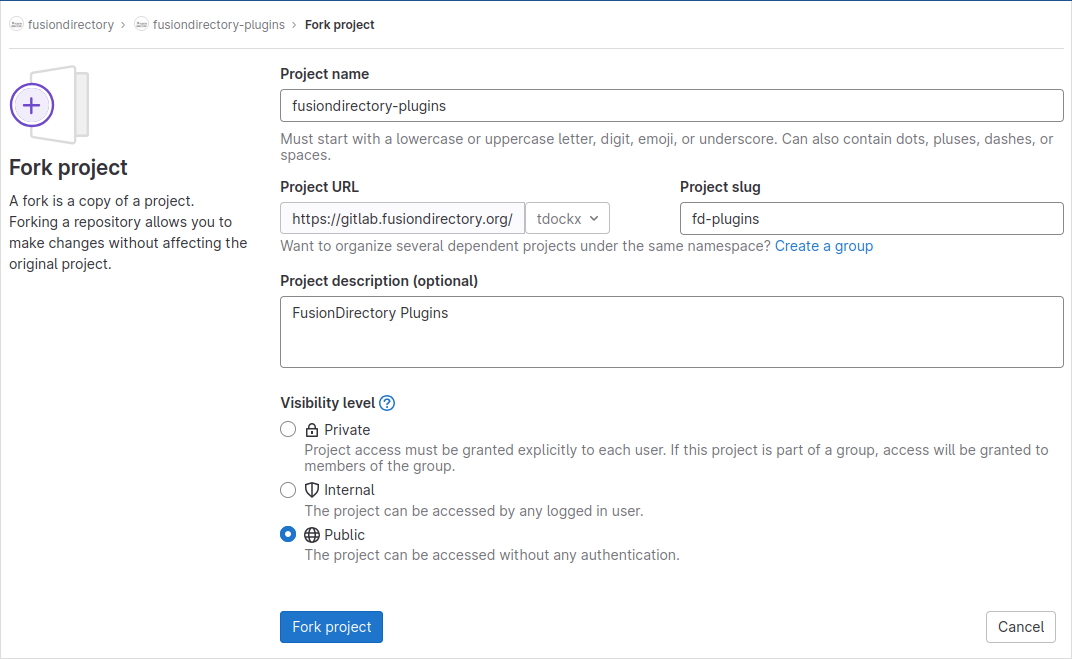Click the Project URL label
Screen dimensions: 1072x659
click(319, 187)
